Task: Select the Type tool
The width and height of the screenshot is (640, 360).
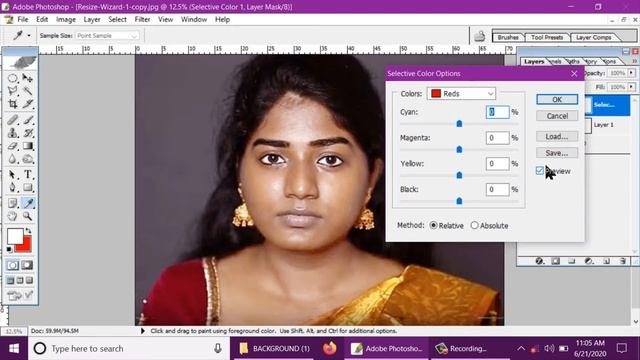Action: (x=28, y=175)
